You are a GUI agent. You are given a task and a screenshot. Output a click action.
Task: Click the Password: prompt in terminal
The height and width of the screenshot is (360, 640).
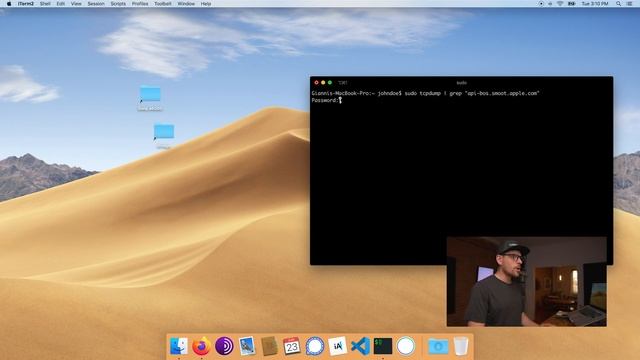(x=325, y=100)
